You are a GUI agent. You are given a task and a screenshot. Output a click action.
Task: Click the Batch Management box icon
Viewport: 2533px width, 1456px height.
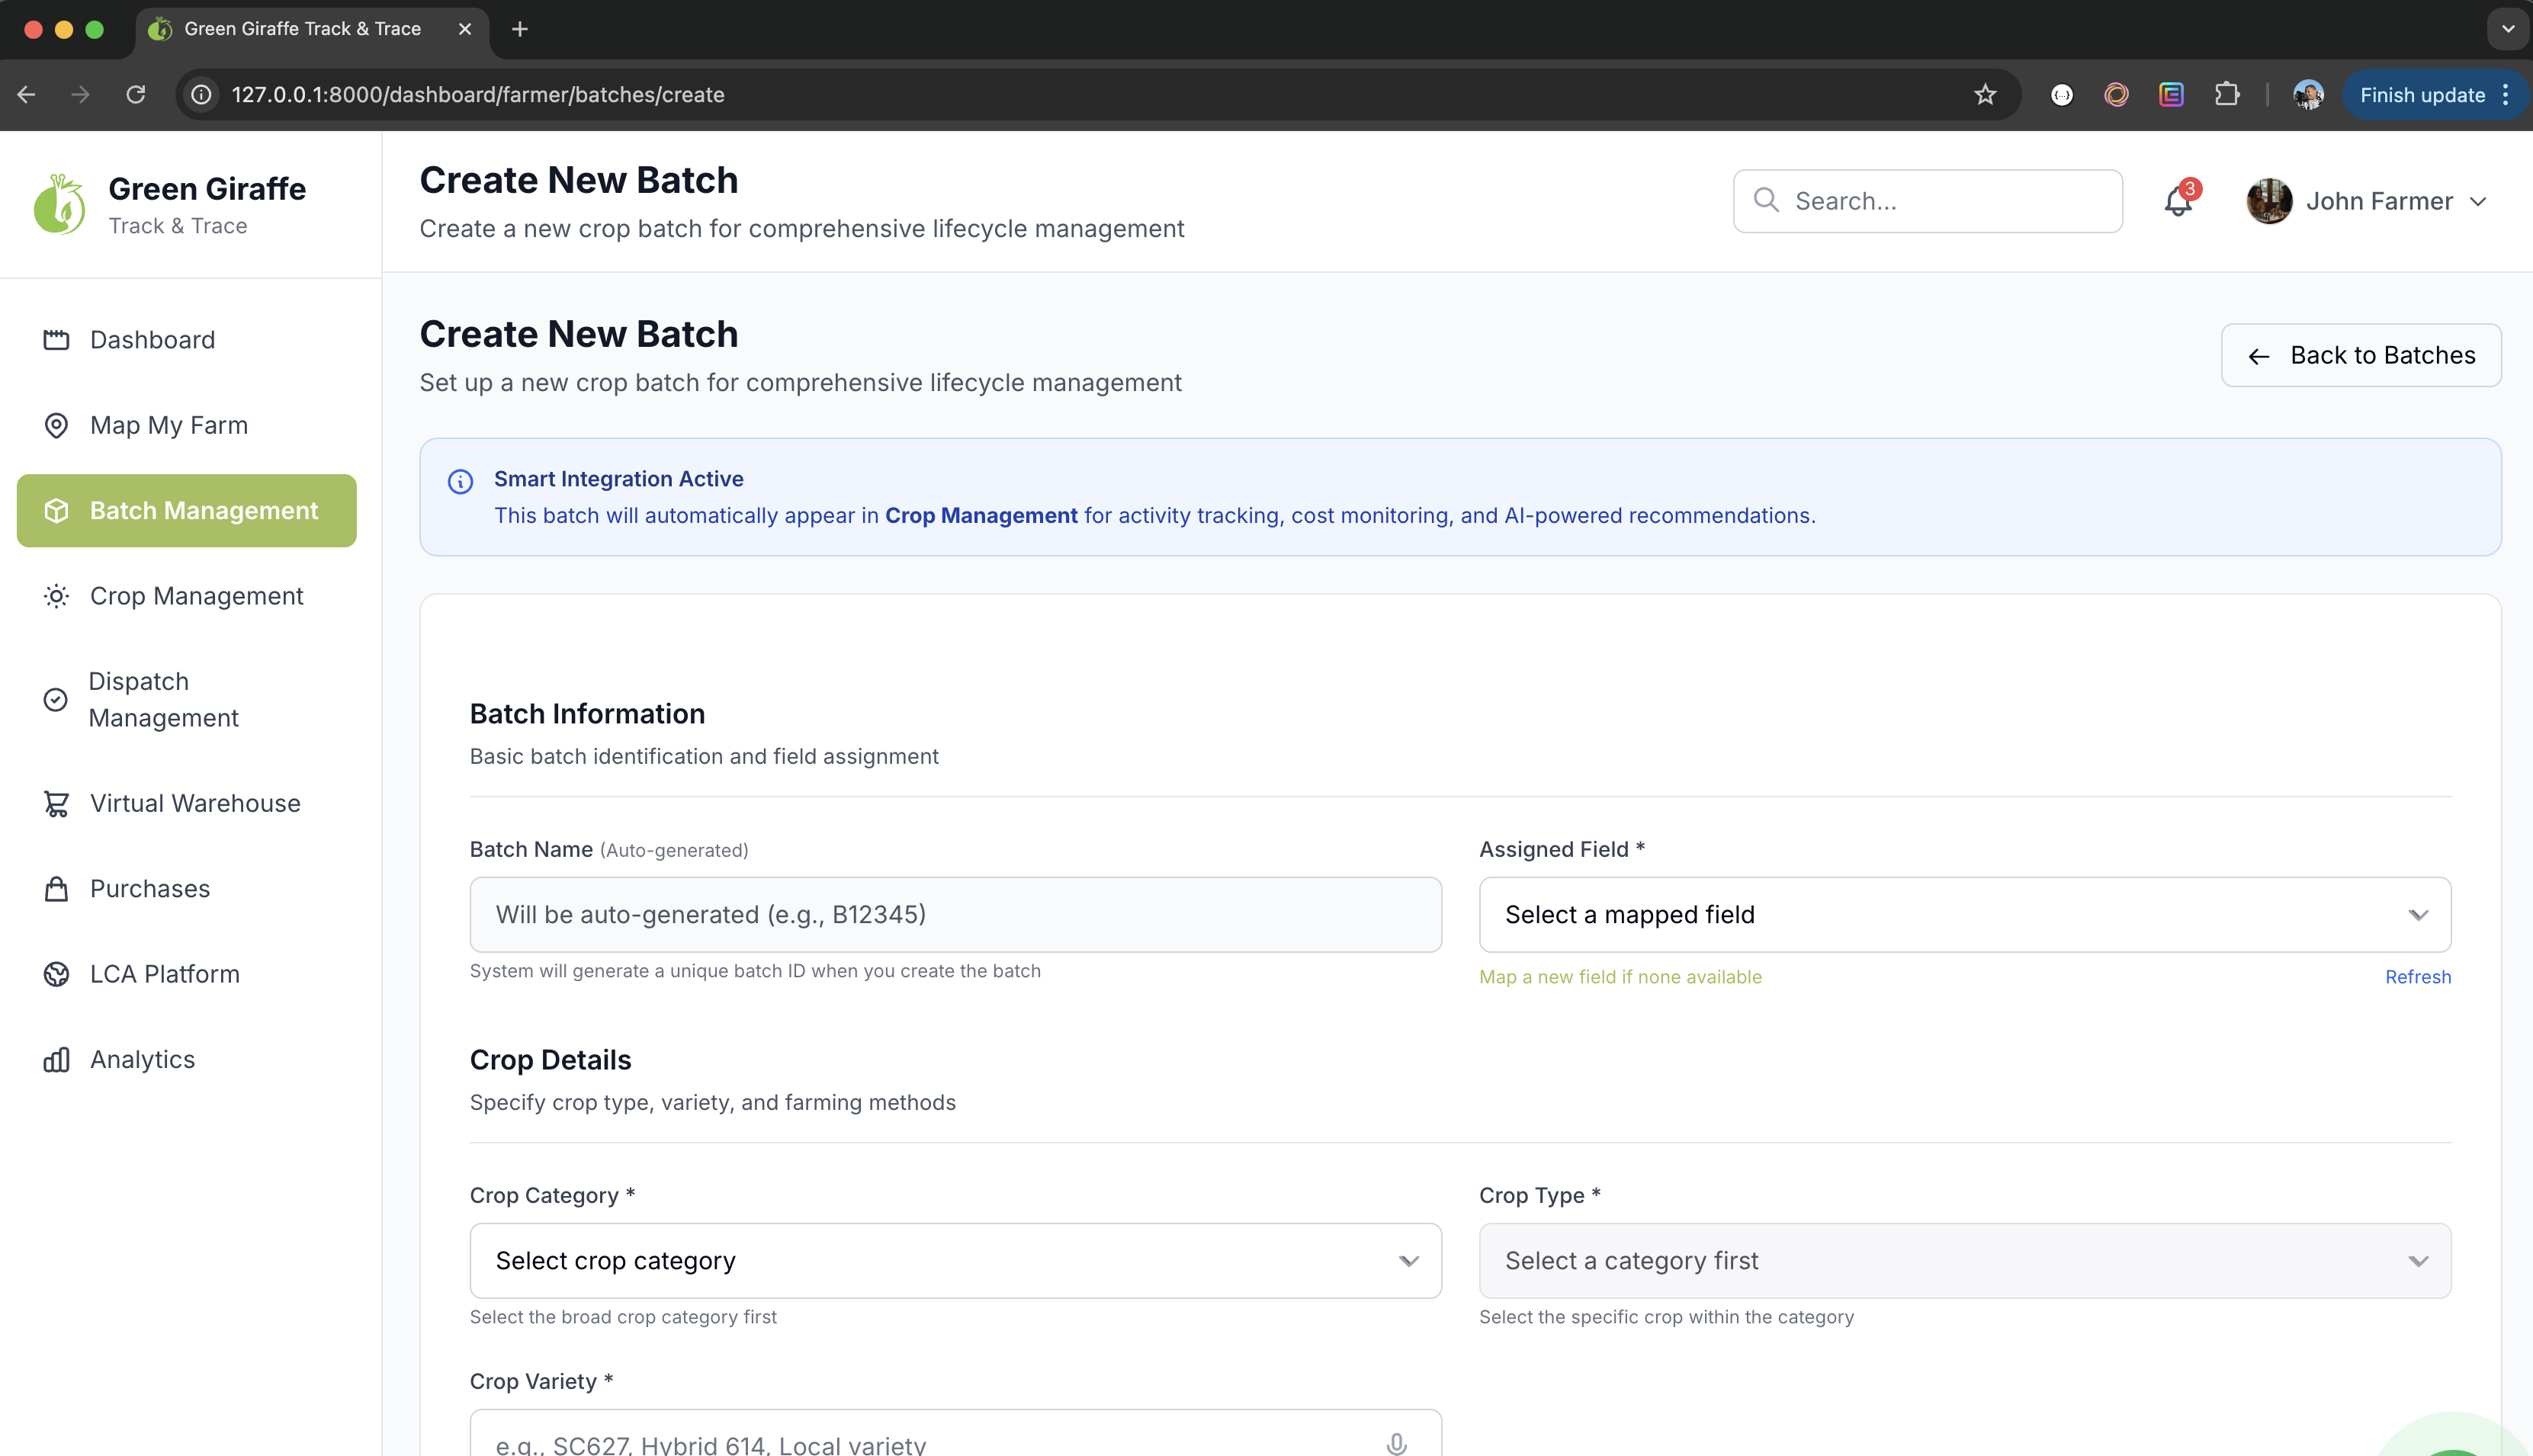tap(56, 510)
